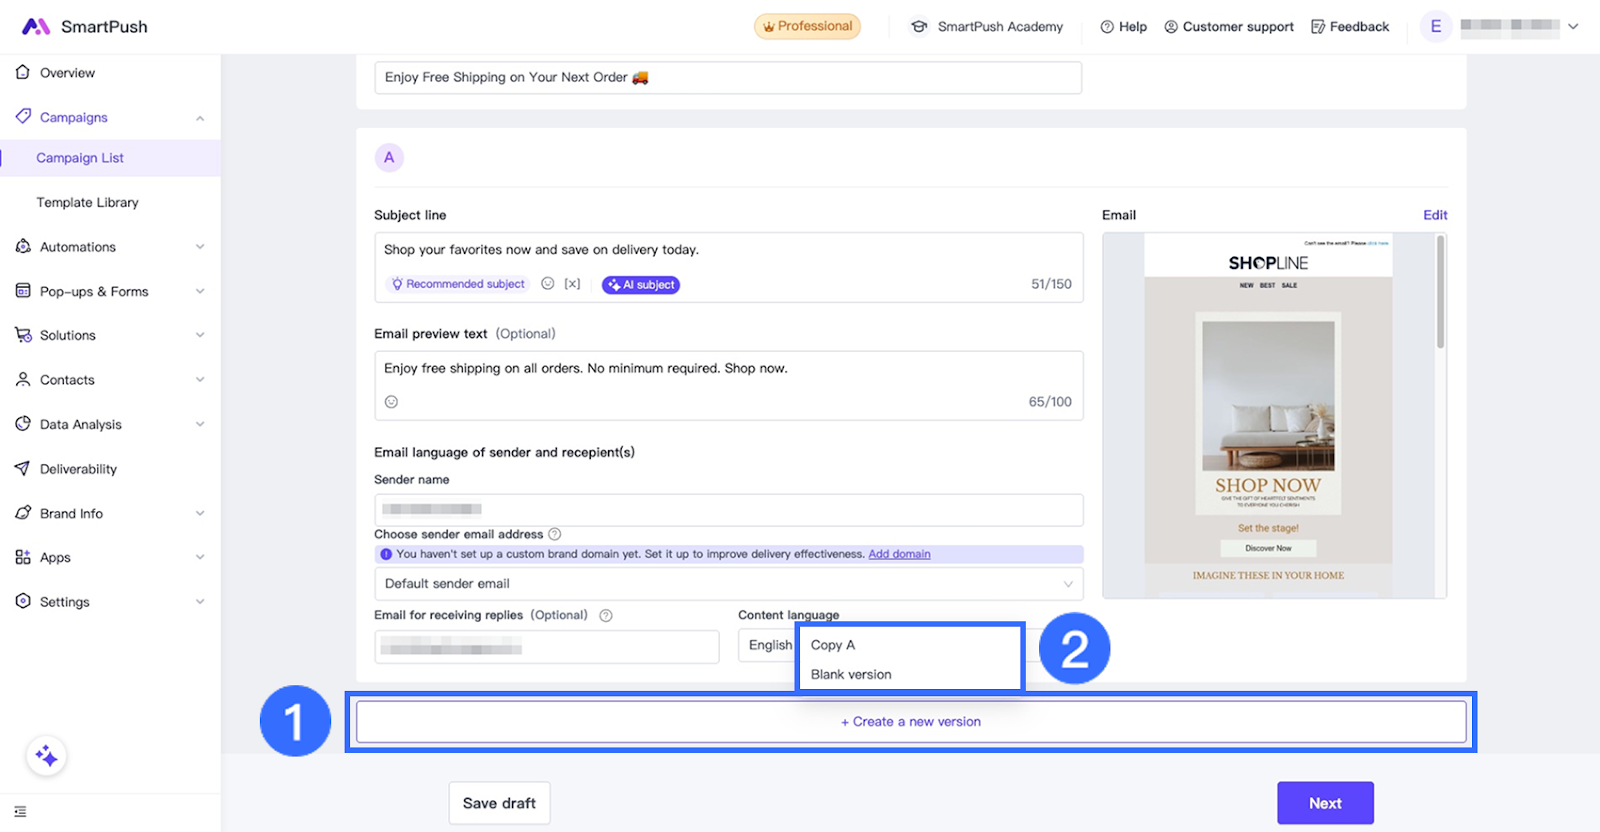Click help icon beside sender email address
The height and width of the screenshot is (832, 1600).
click(555, 534)
